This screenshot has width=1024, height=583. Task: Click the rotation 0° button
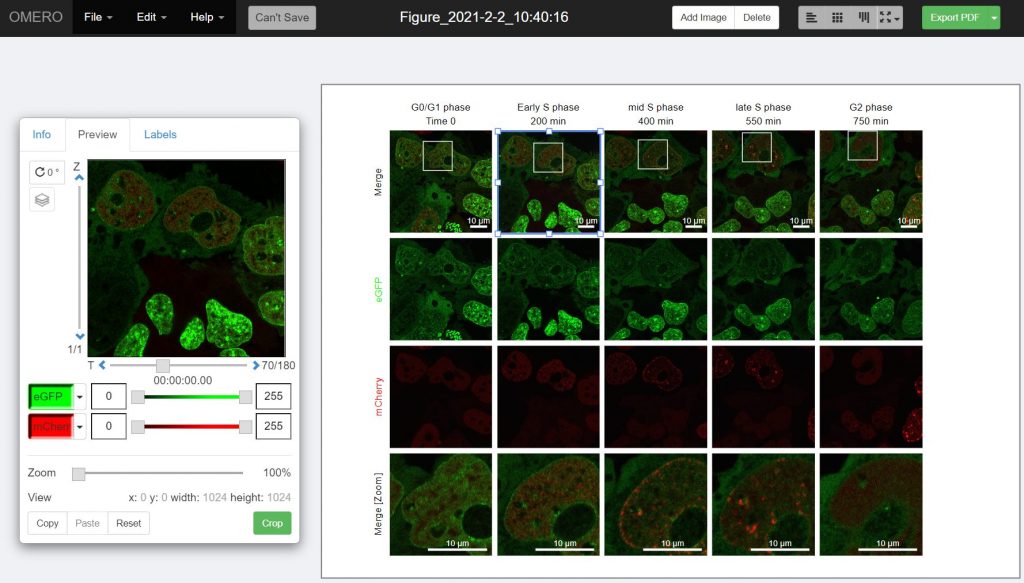46,172
